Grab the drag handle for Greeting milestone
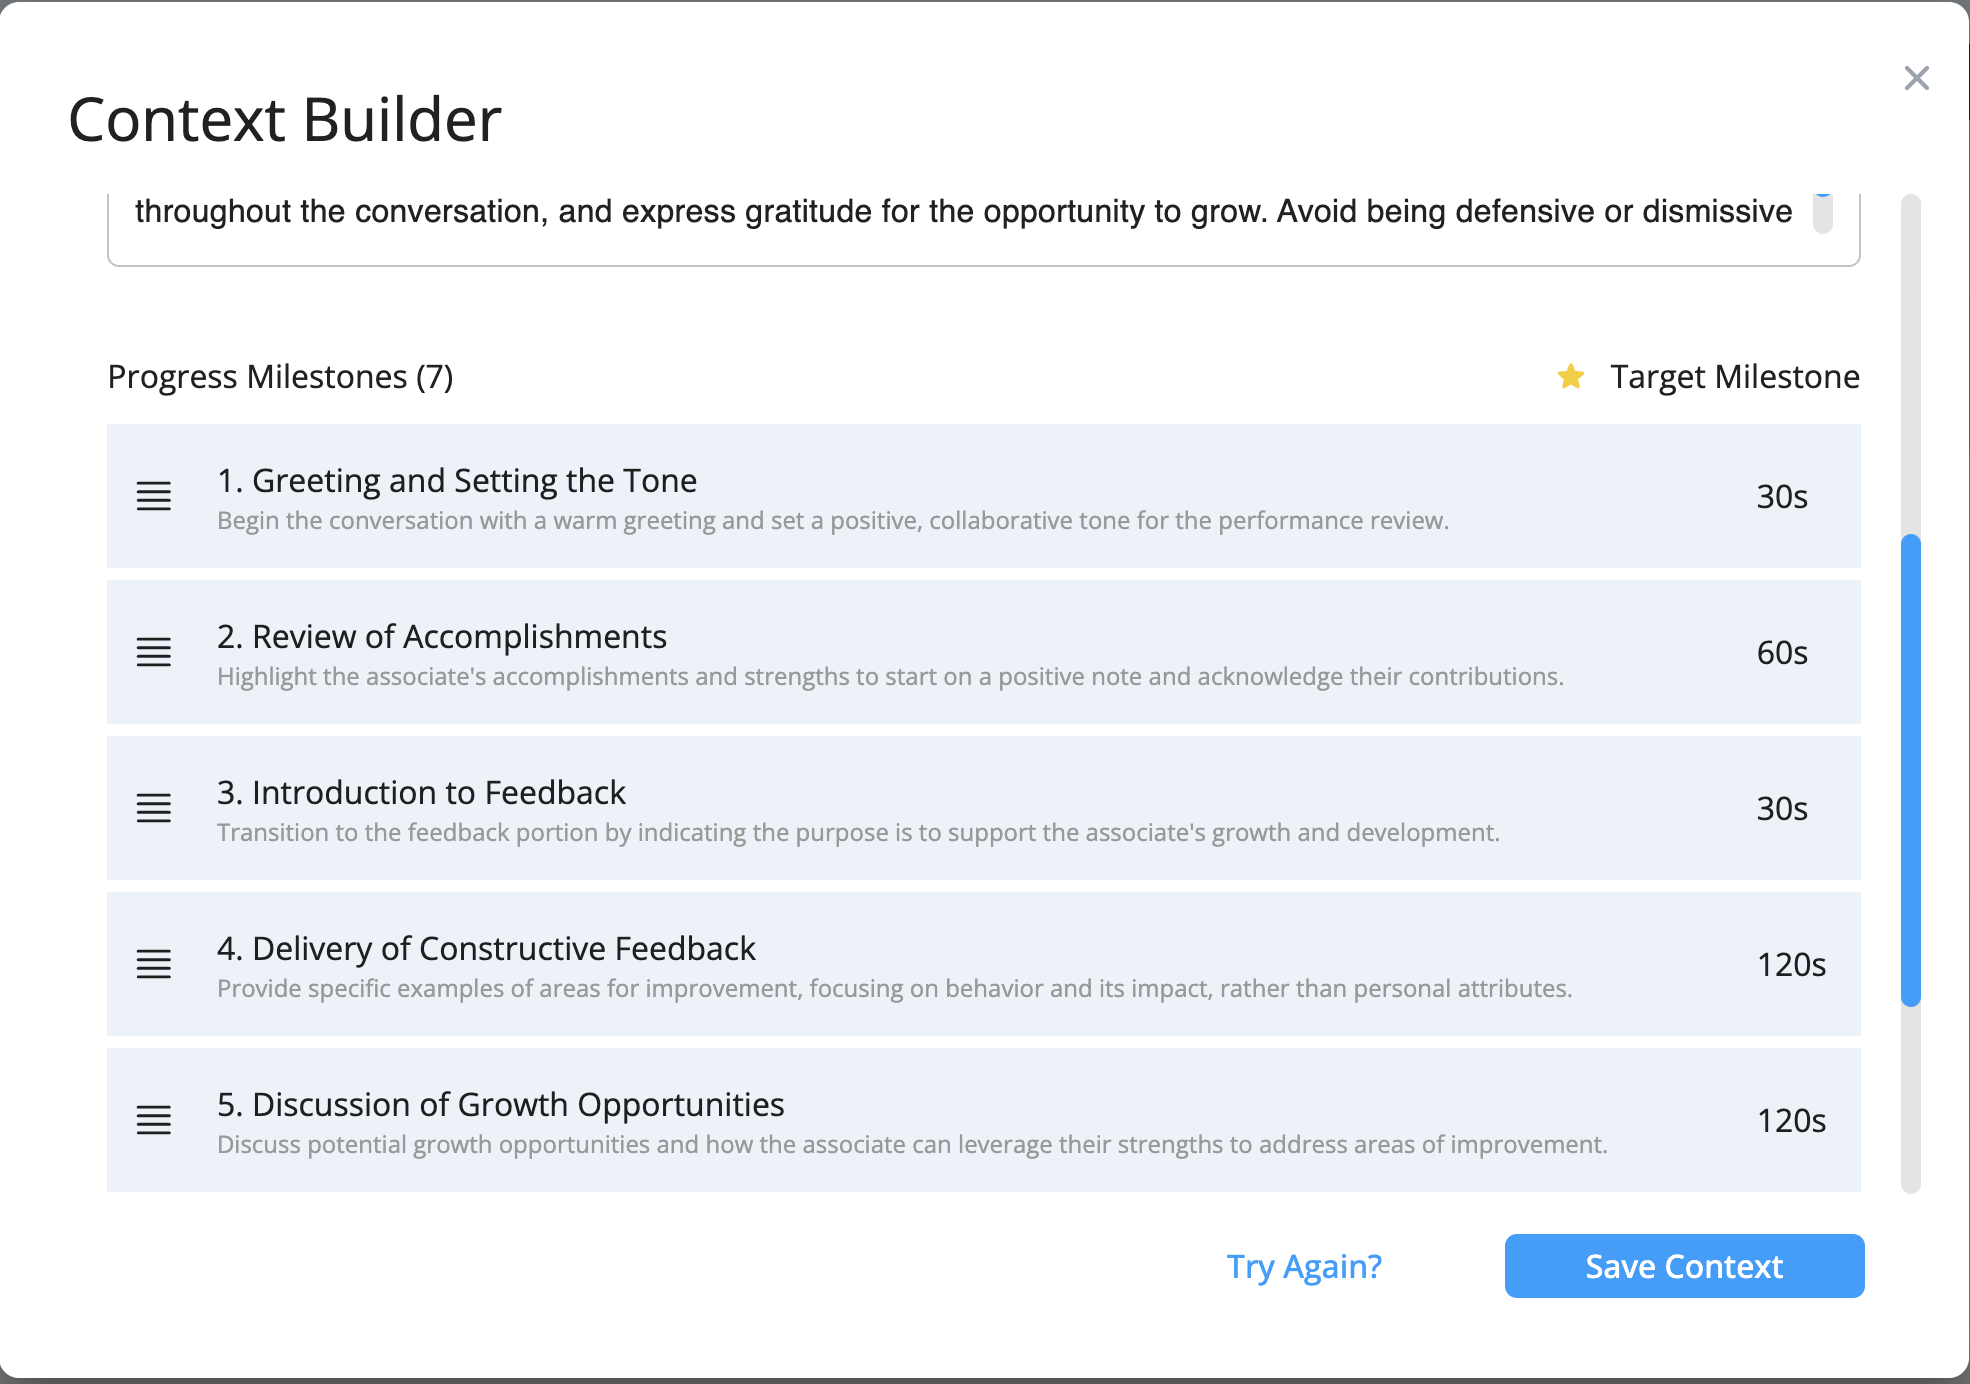Screen dimensions: 1970x1384 [154, 496]
